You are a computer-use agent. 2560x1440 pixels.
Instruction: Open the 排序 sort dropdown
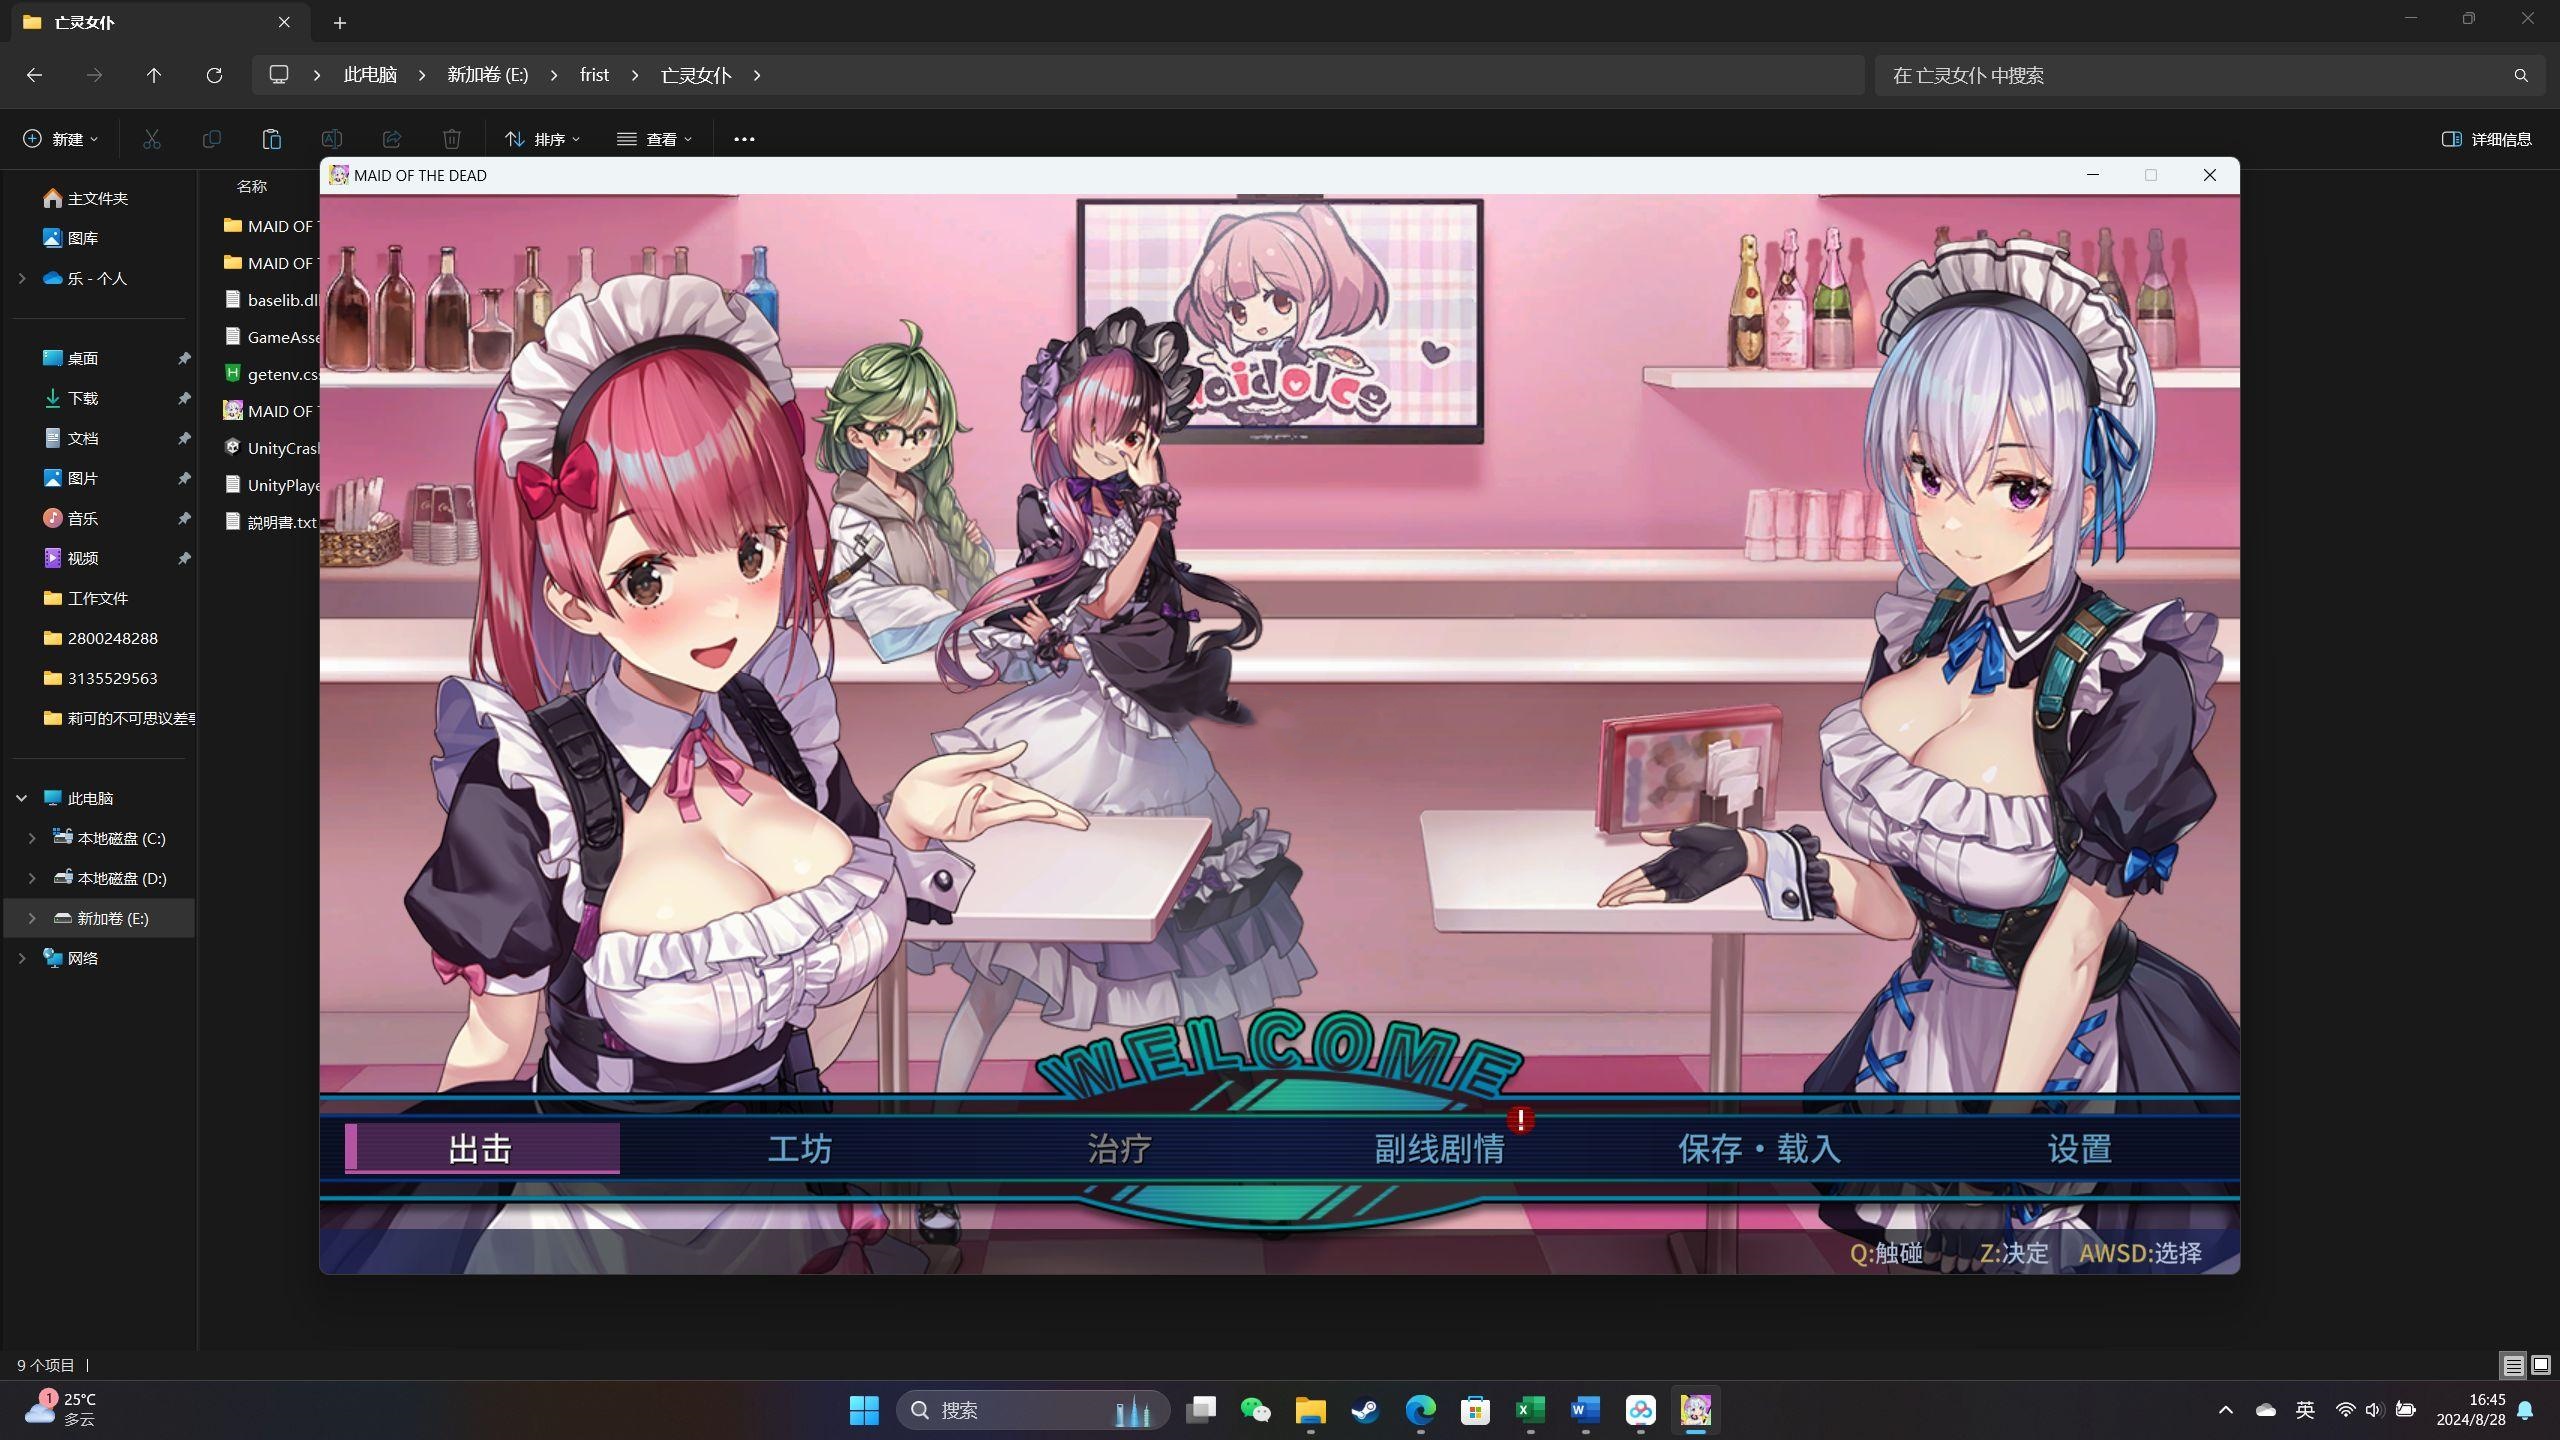[543, 139]
